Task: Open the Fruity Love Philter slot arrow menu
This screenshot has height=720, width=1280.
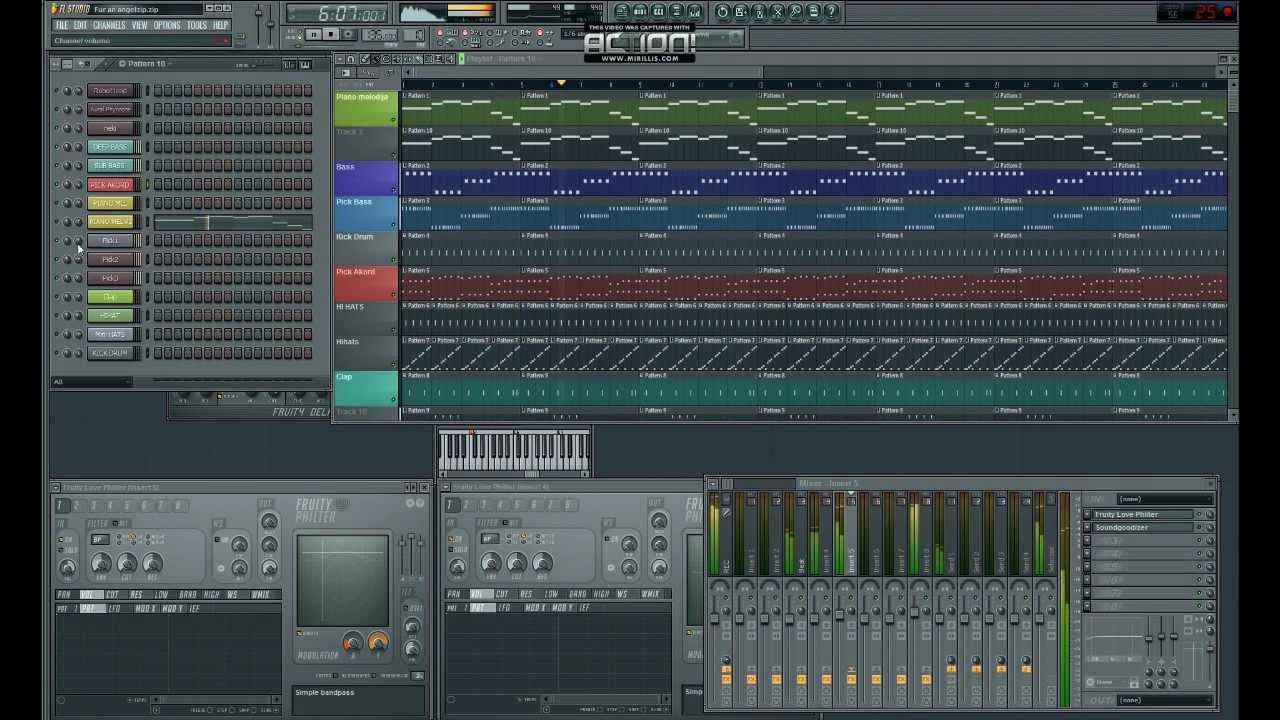Action: coord(1087,514)
